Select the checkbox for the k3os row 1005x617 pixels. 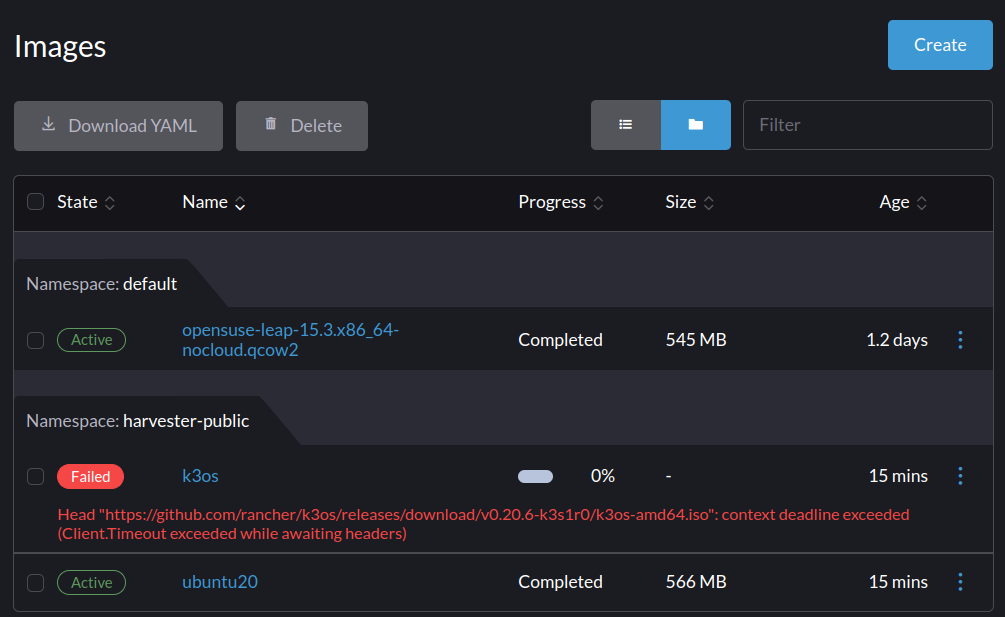coord(35,476)
